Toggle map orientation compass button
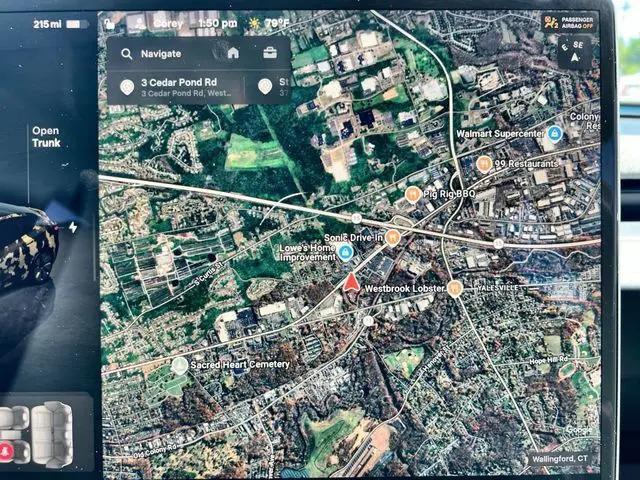 pos(574,51)
